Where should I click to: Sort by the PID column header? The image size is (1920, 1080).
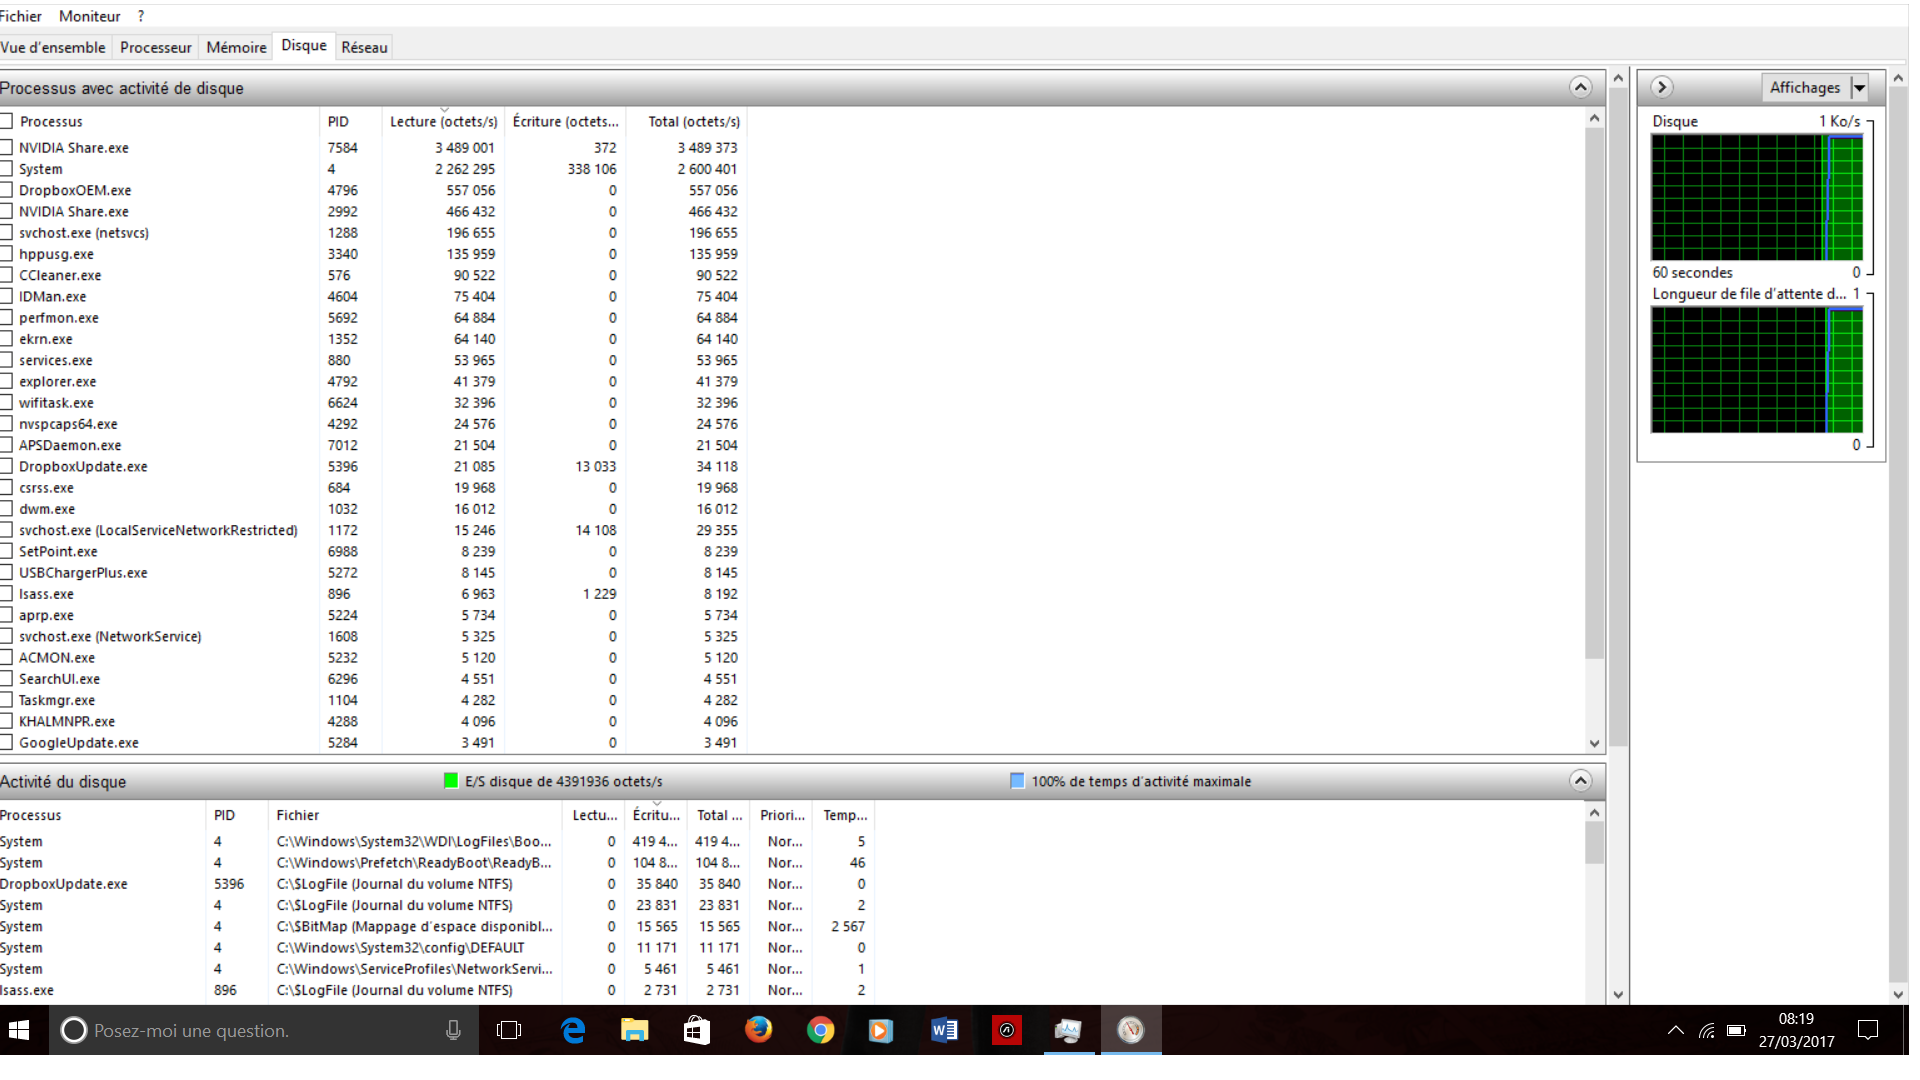pyautogui.click(x=349, y=121)
